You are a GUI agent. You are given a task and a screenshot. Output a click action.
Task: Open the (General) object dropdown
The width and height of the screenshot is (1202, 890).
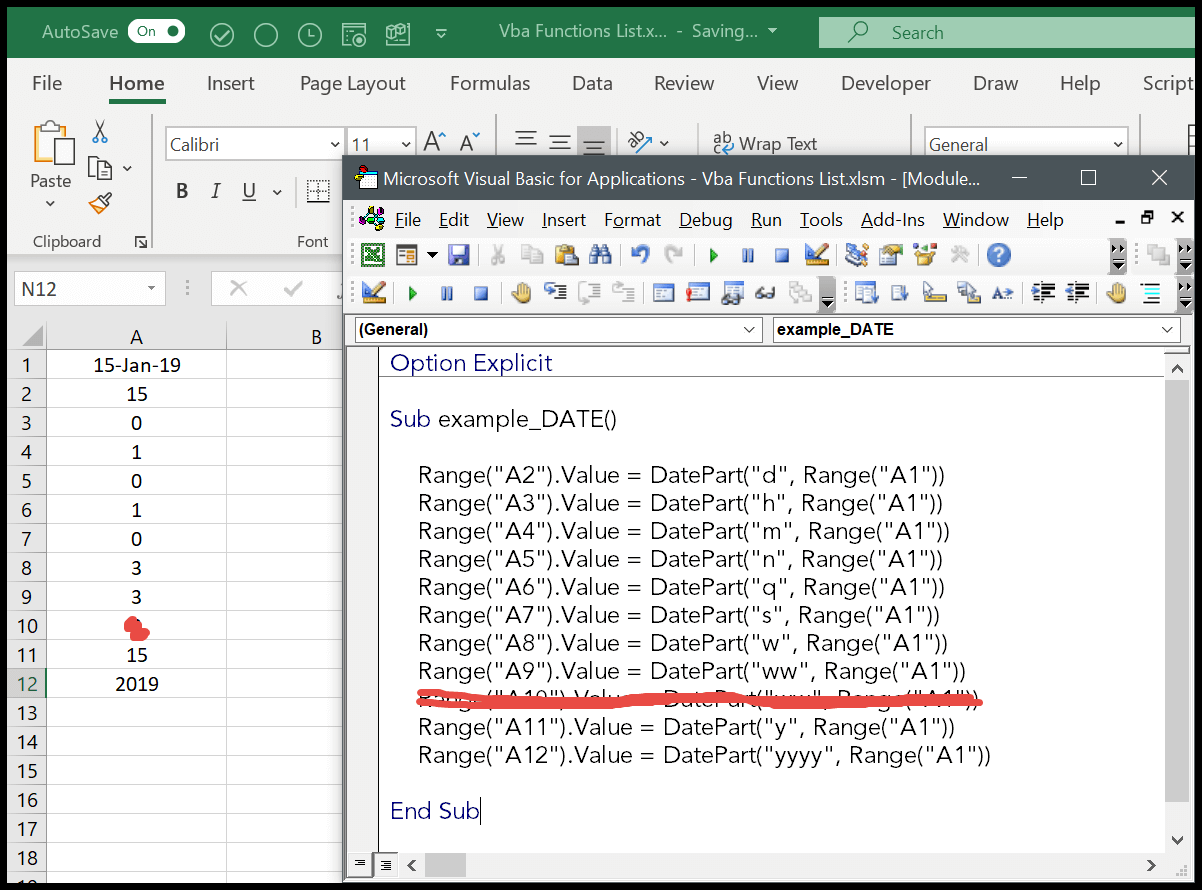coord(748,330)
